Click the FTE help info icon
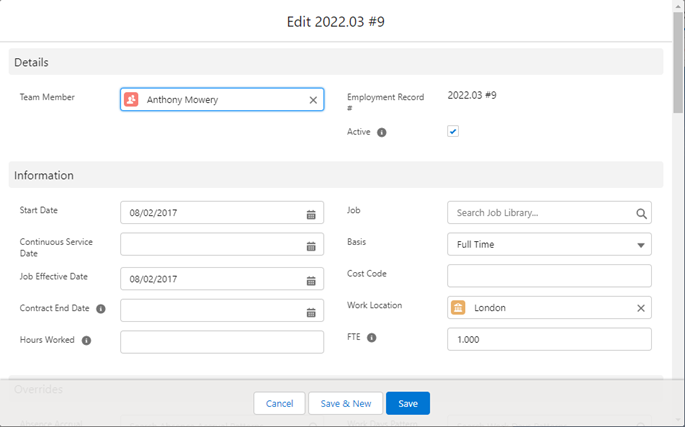 [x=372, y=338]
